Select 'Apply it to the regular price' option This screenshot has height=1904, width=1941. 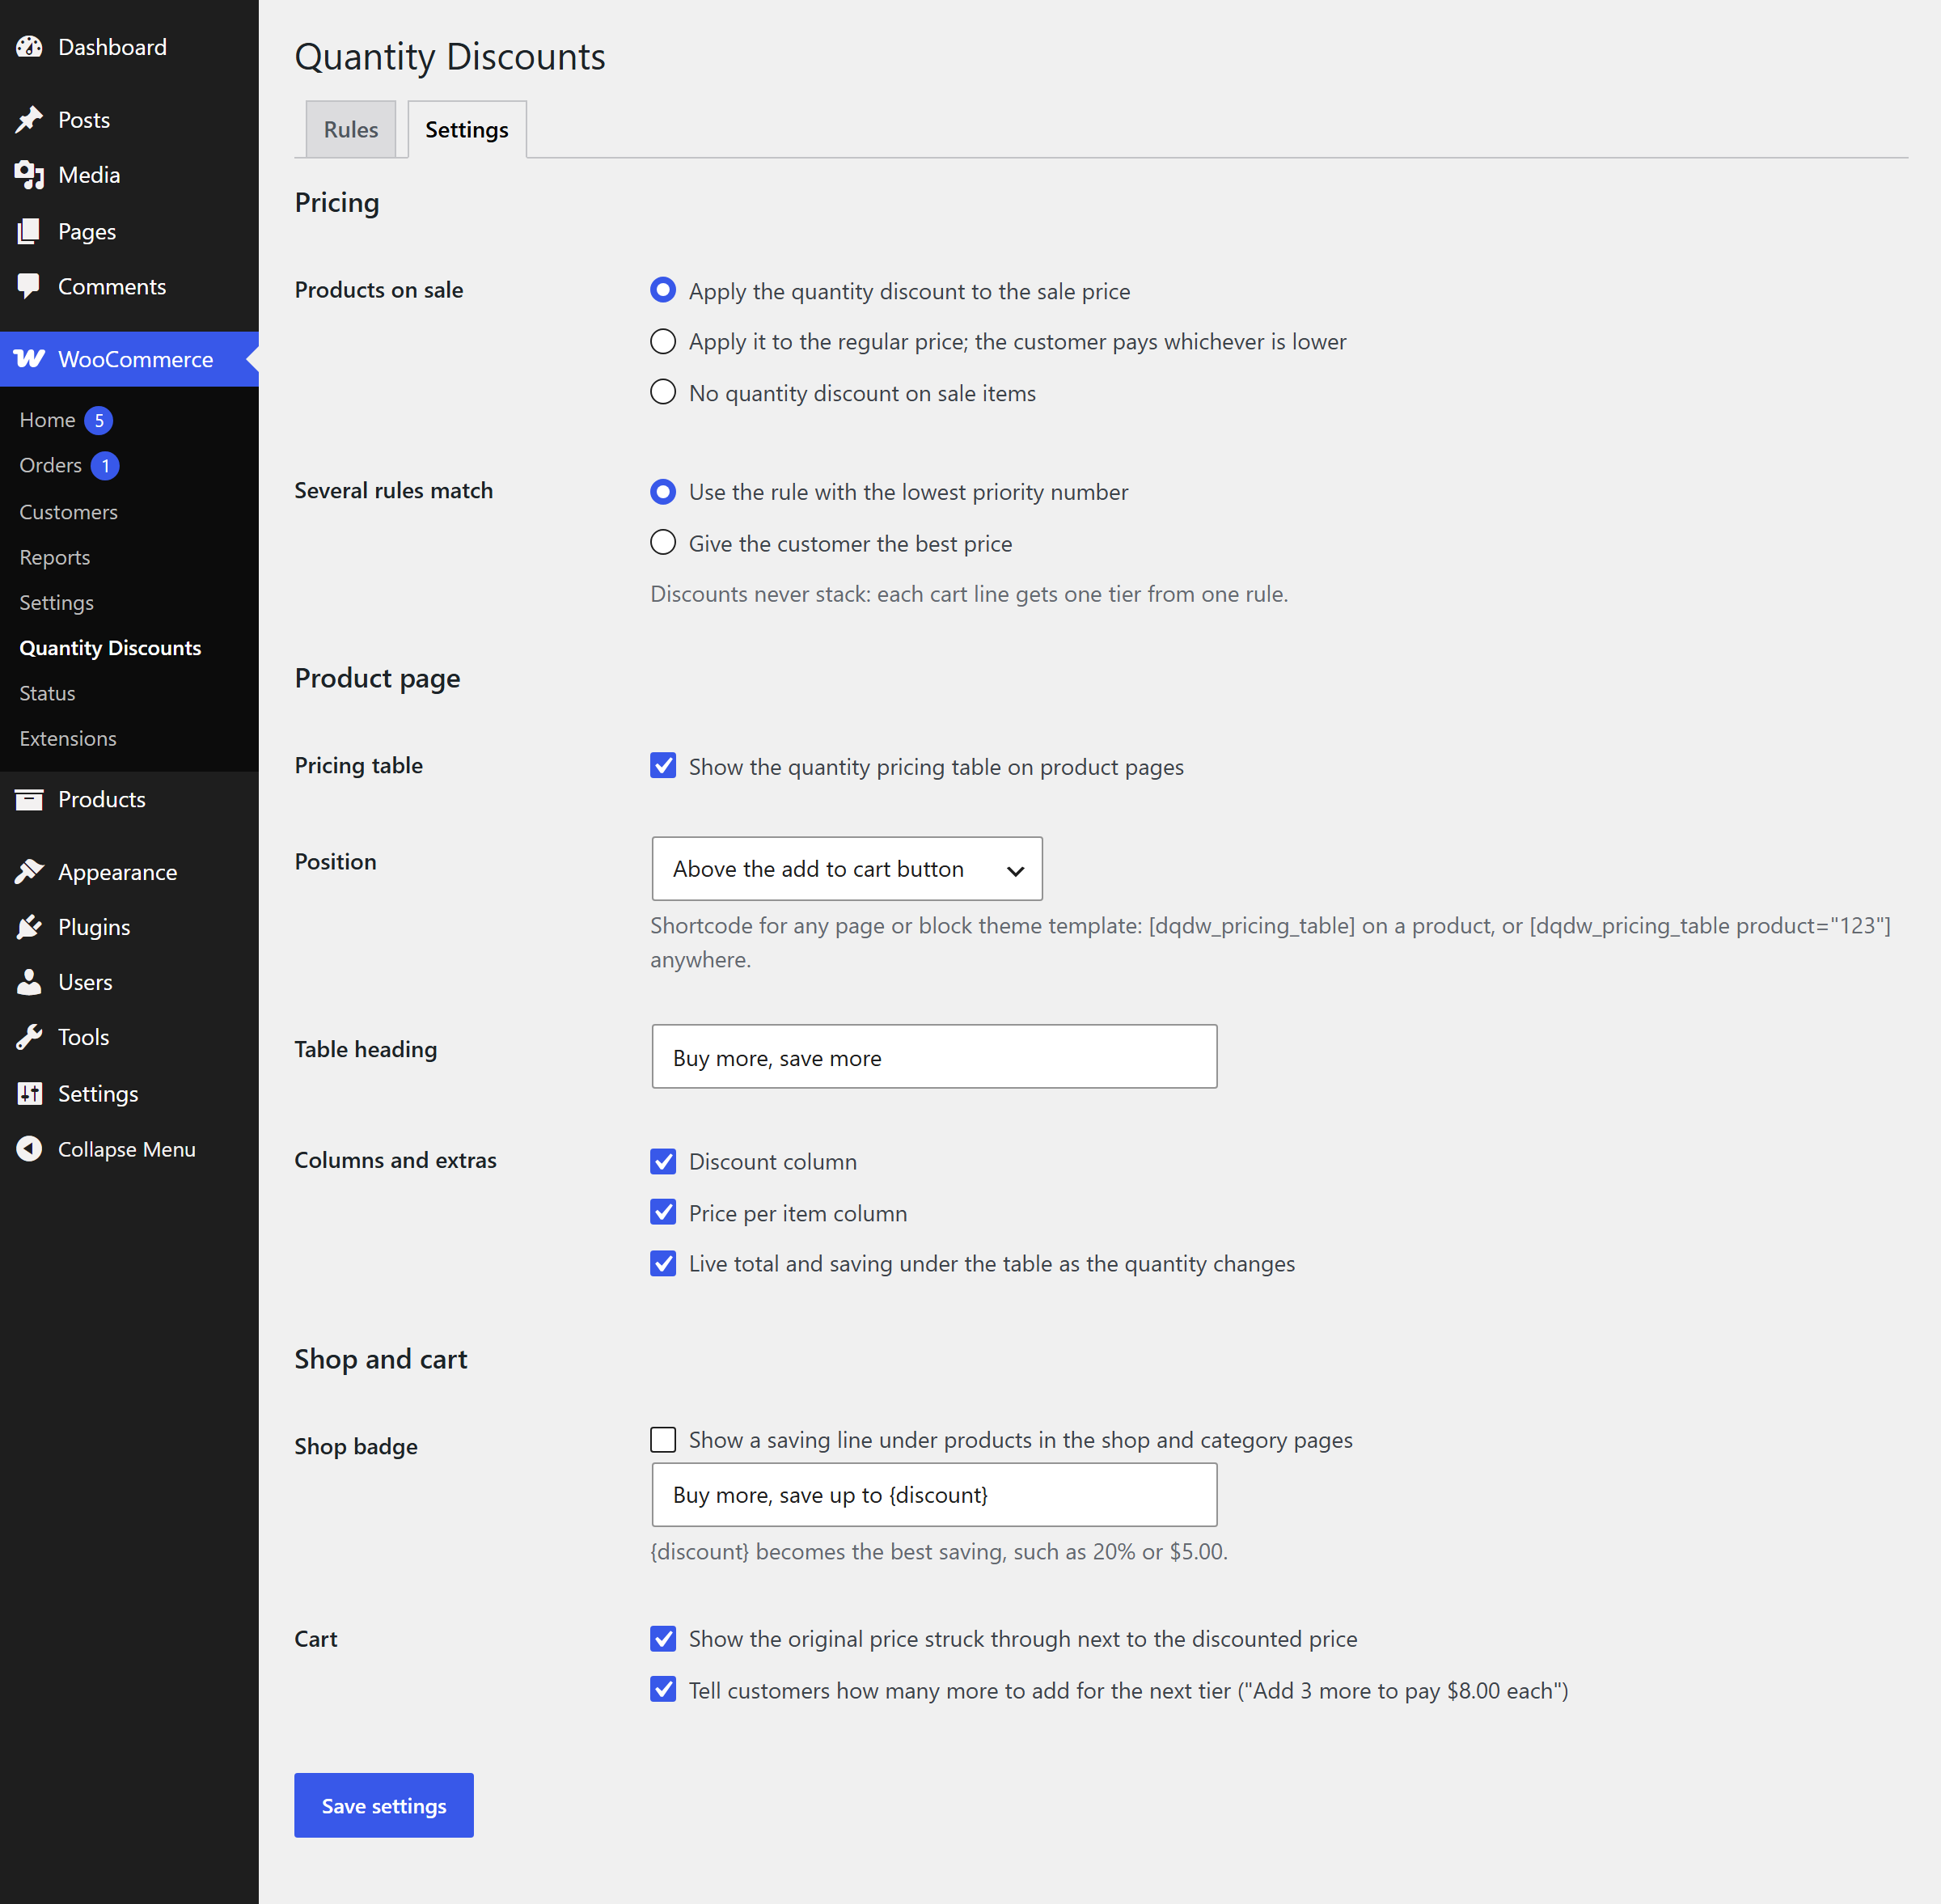(x=663, y=341)
